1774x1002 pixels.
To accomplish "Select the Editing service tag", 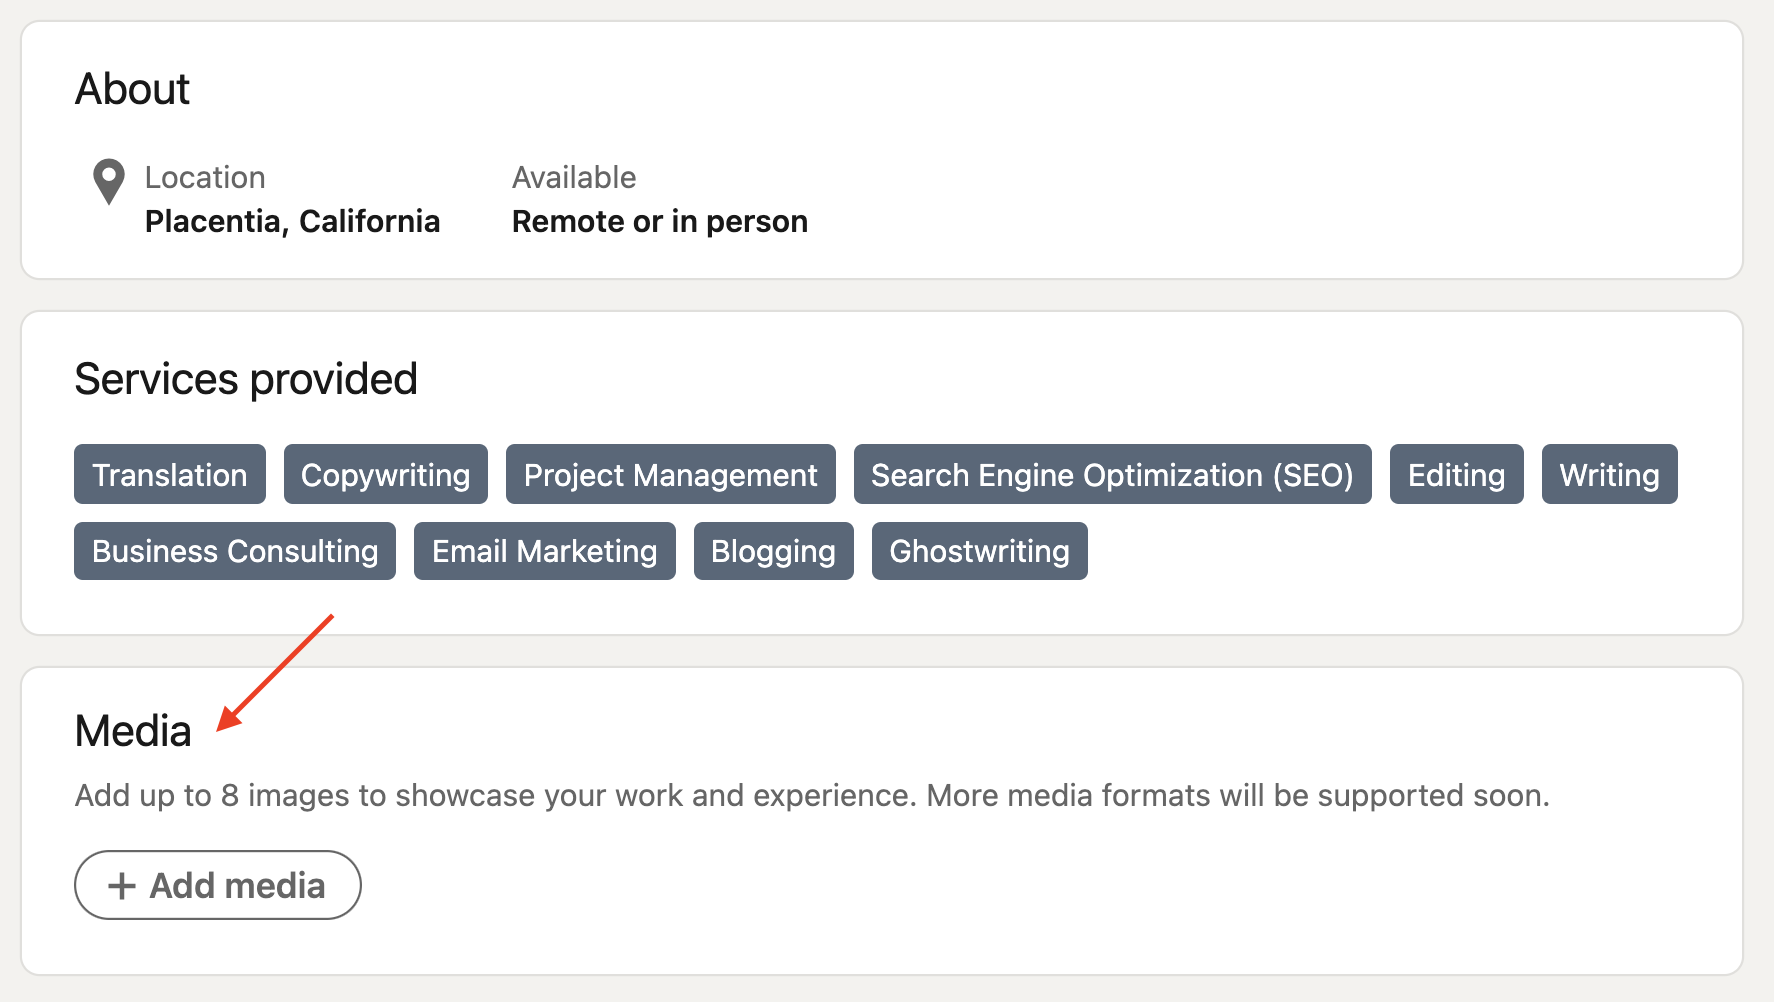I will (1456, 475).
